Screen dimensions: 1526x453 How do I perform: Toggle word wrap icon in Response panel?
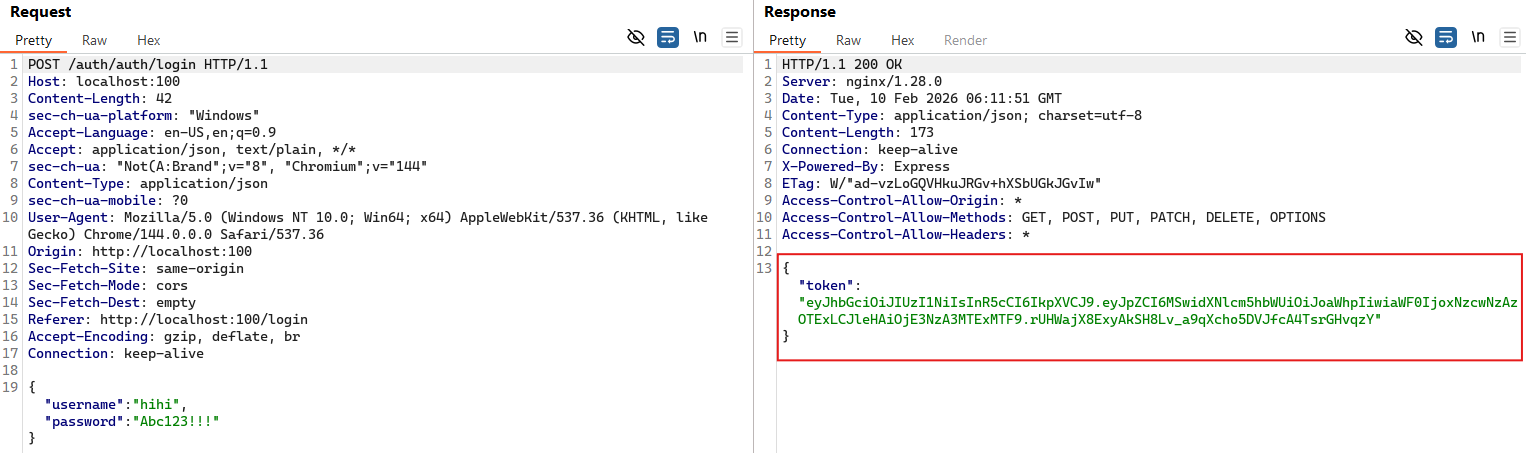1445,38
